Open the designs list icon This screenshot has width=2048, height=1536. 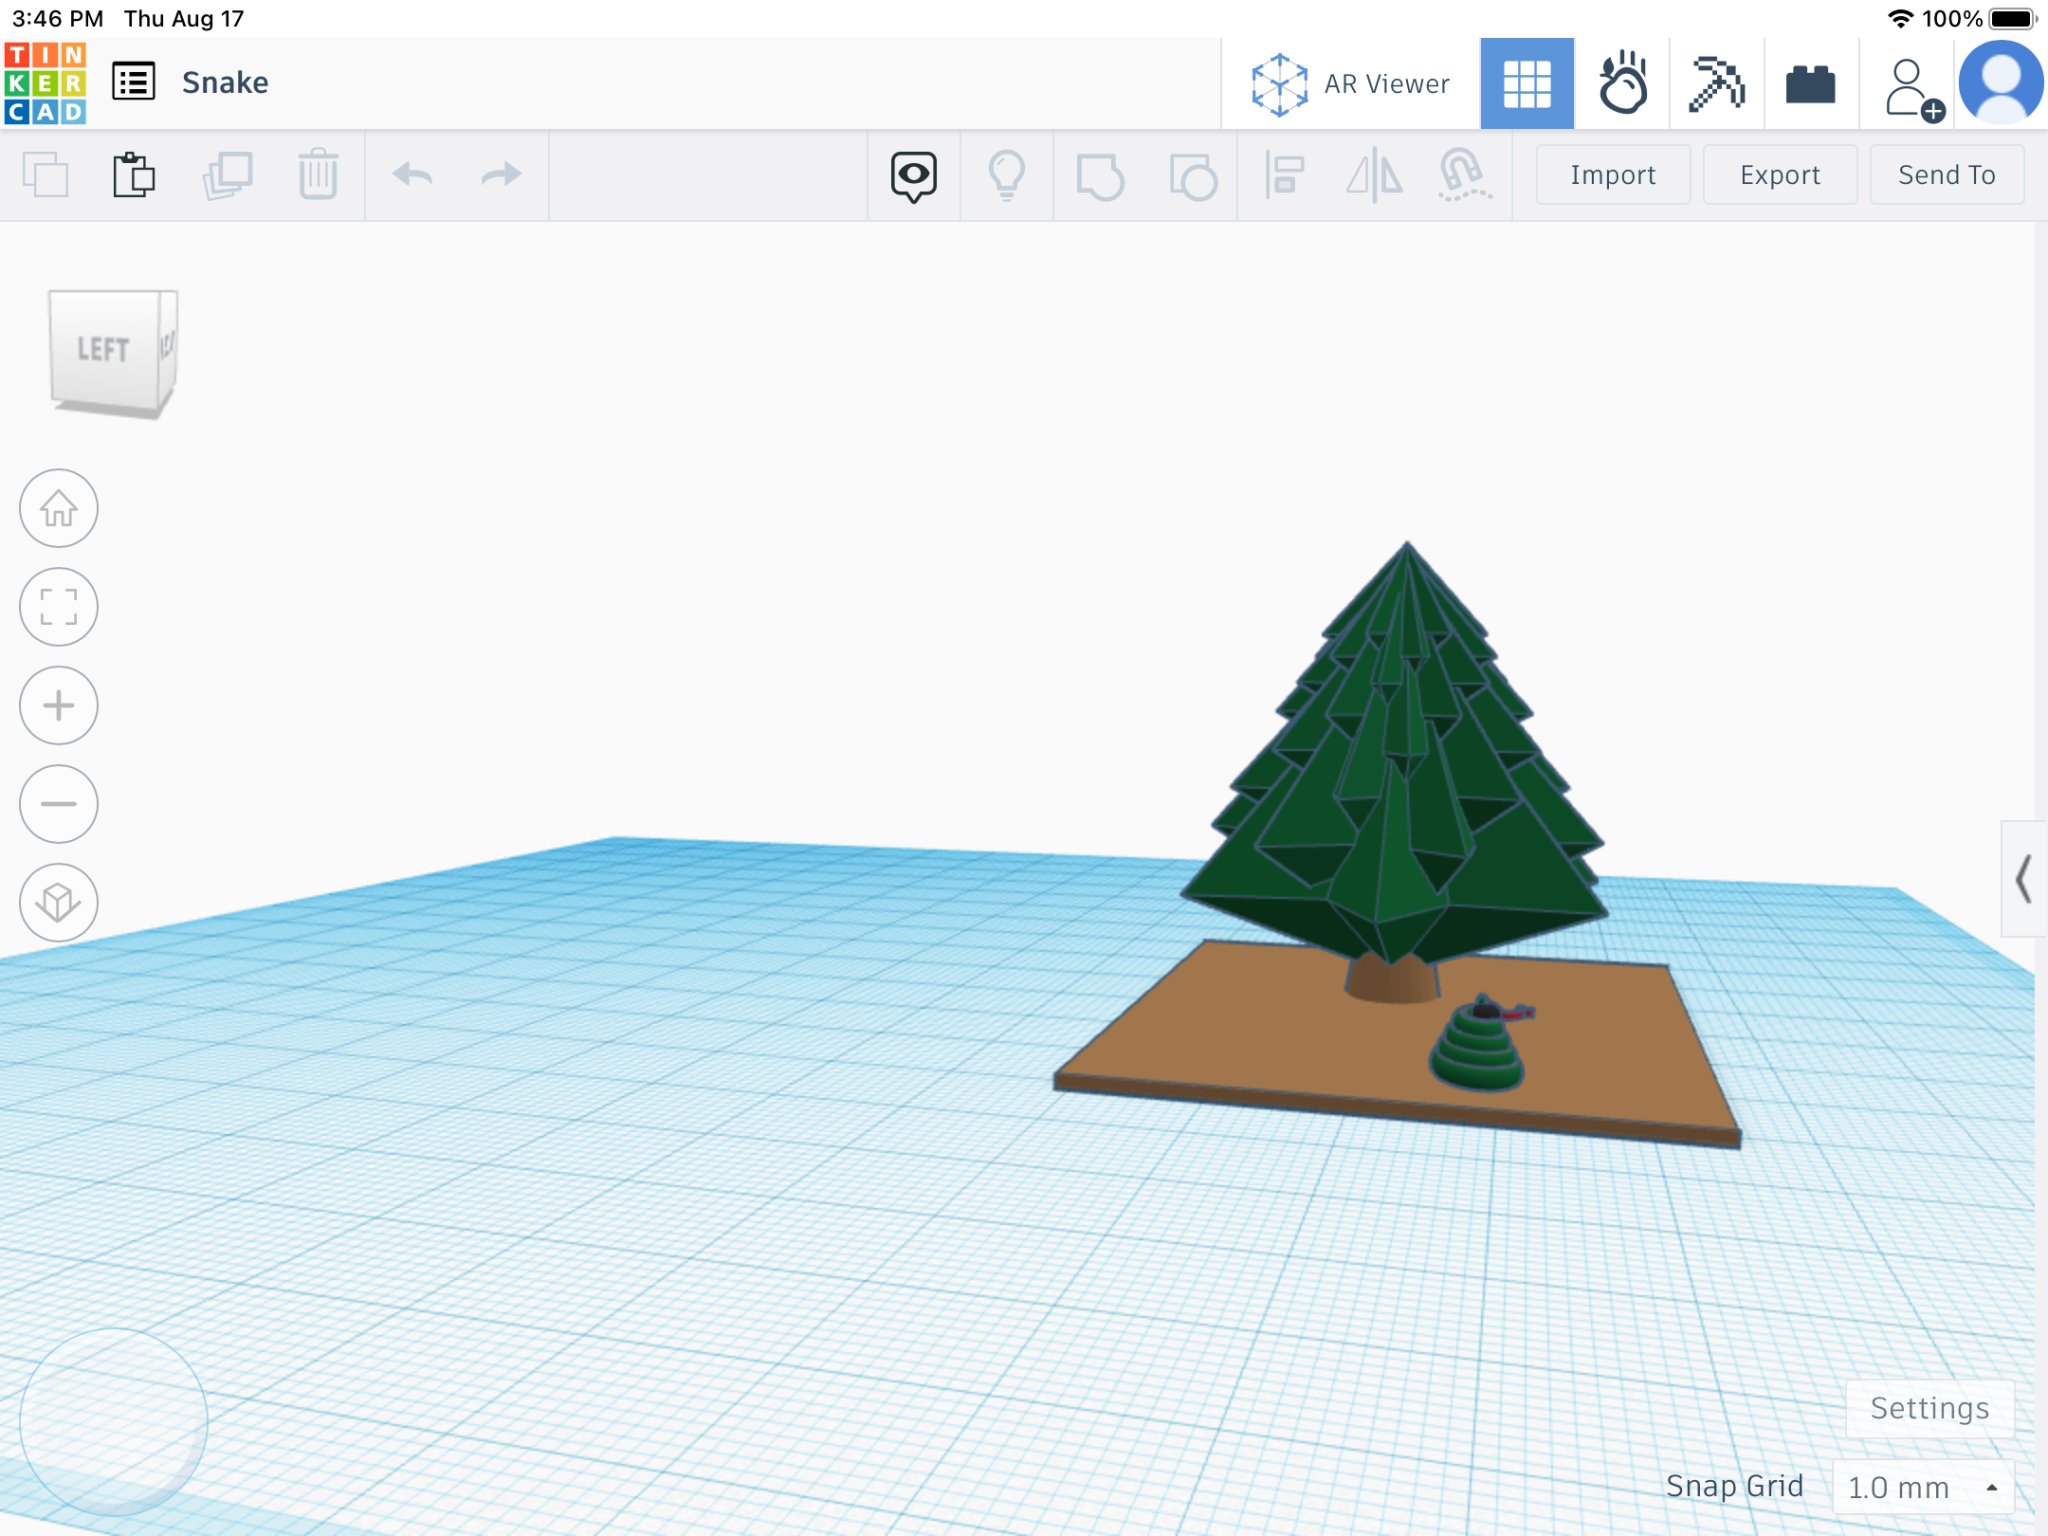click(133, 83)
